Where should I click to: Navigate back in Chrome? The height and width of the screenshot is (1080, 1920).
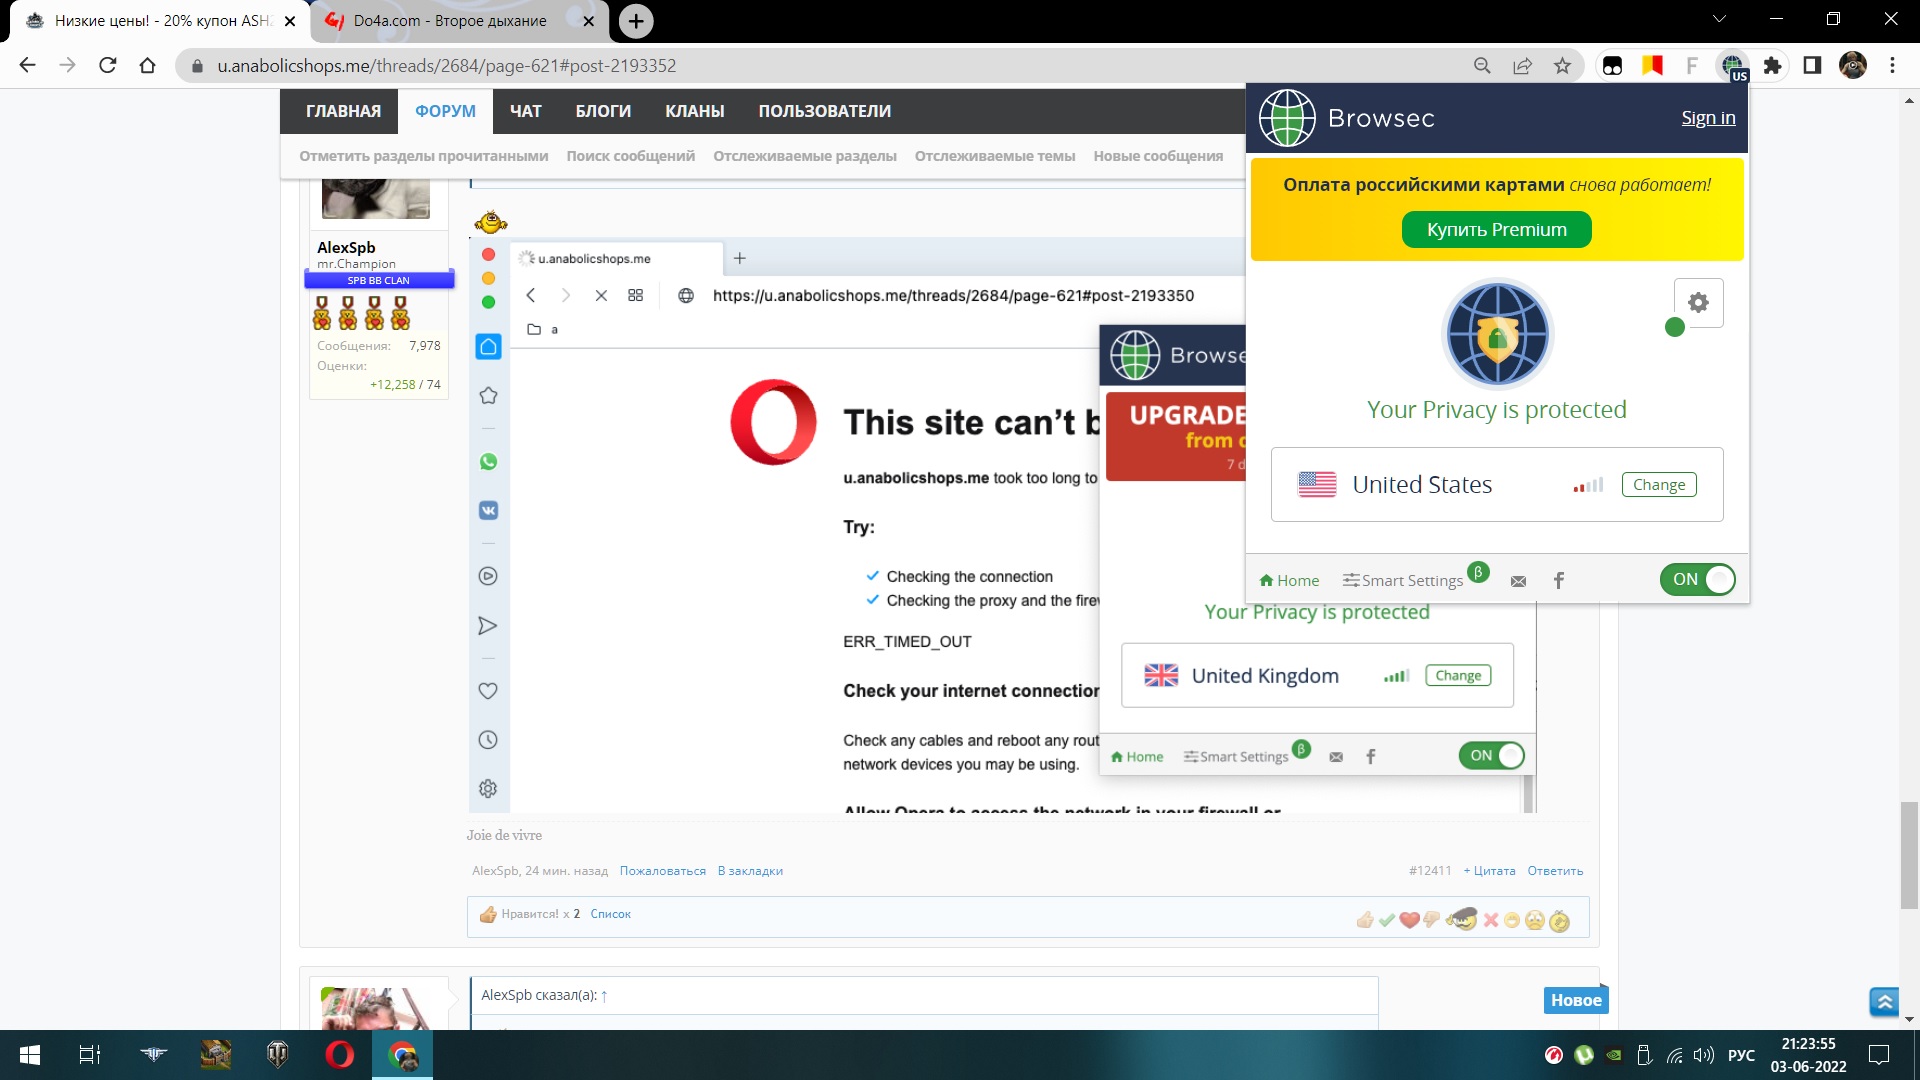(x=27, y=66)
